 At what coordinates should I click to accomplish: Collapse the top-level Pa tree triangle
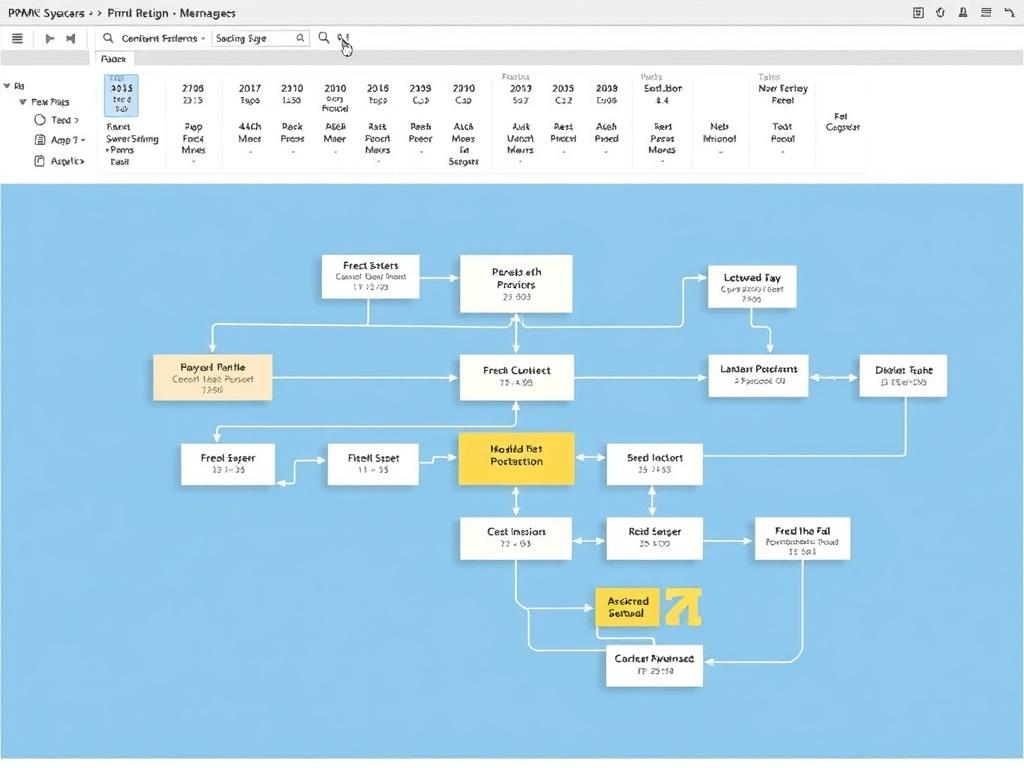[7, 86]
